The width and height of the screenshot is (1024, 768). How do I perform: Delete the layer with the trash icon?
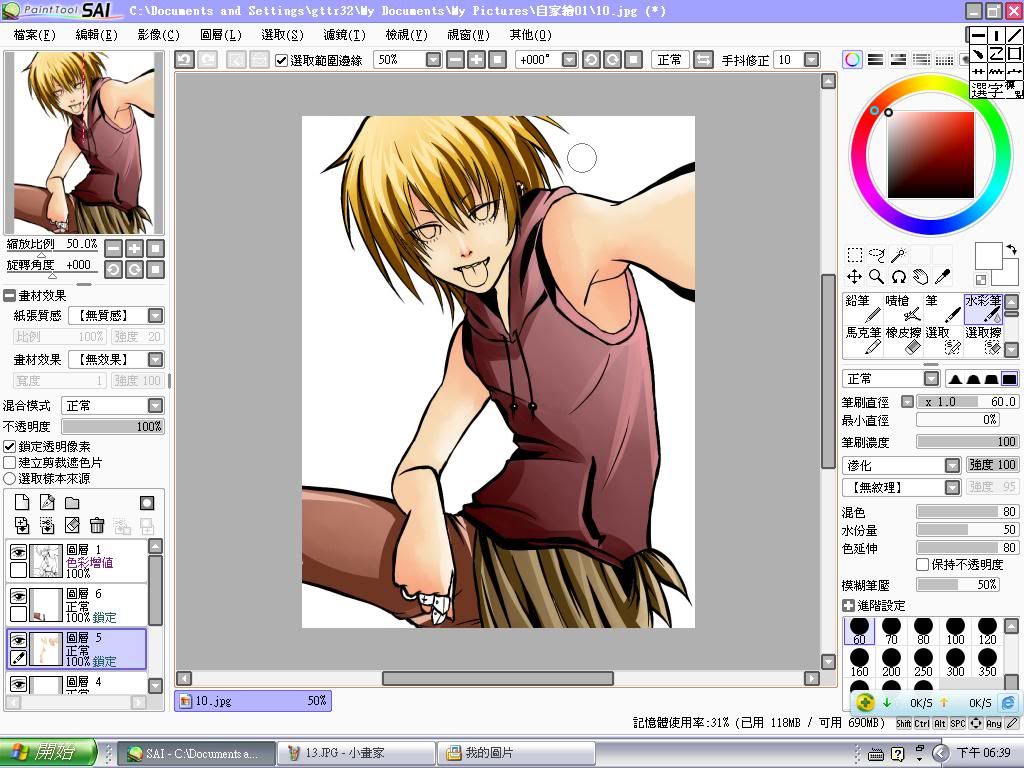click(97, 525)
